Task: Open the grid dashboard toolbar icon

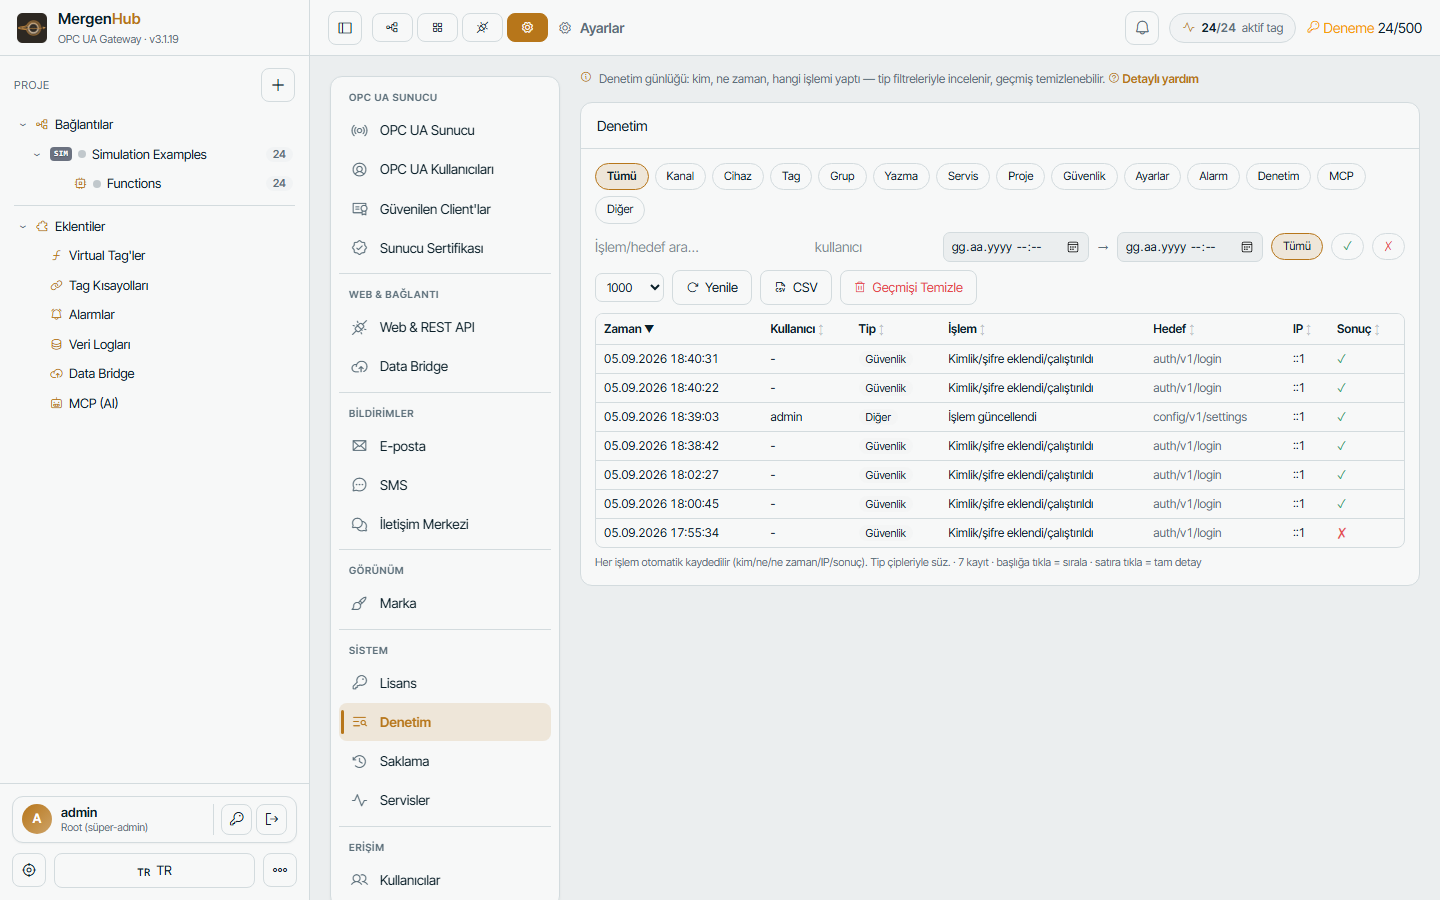Action: point(437,28)
